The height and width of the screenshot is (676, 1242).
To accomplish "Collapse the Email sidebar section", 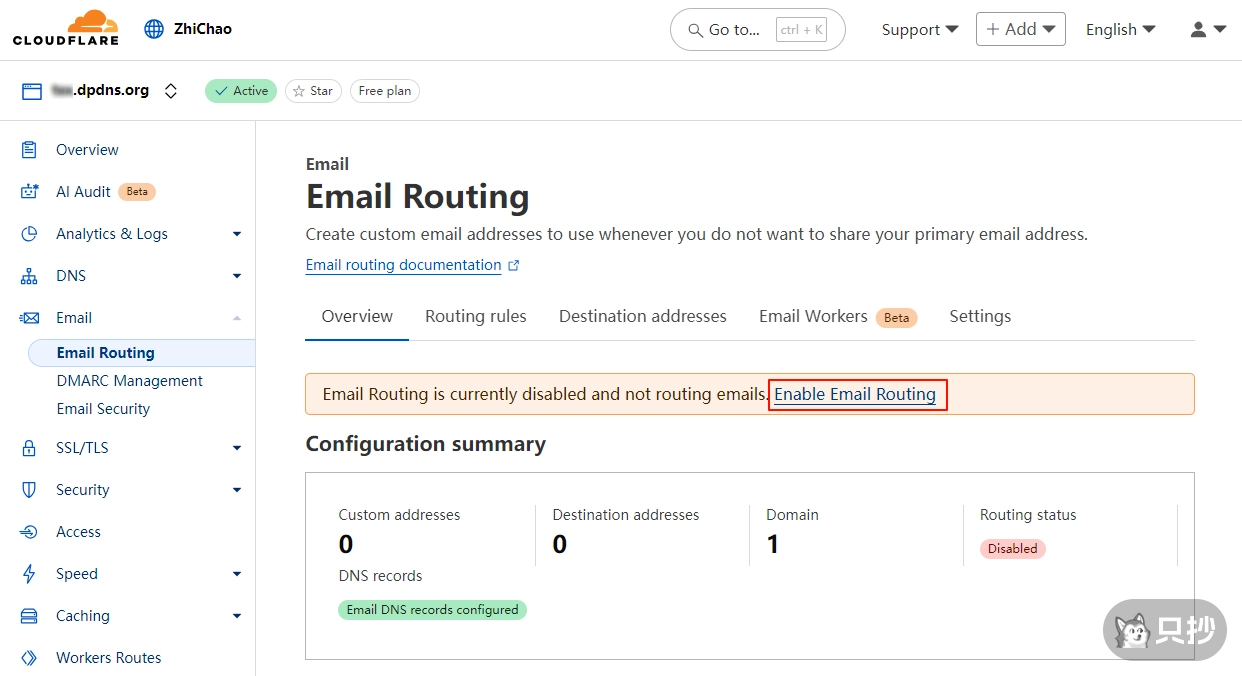I will [236, 318].
